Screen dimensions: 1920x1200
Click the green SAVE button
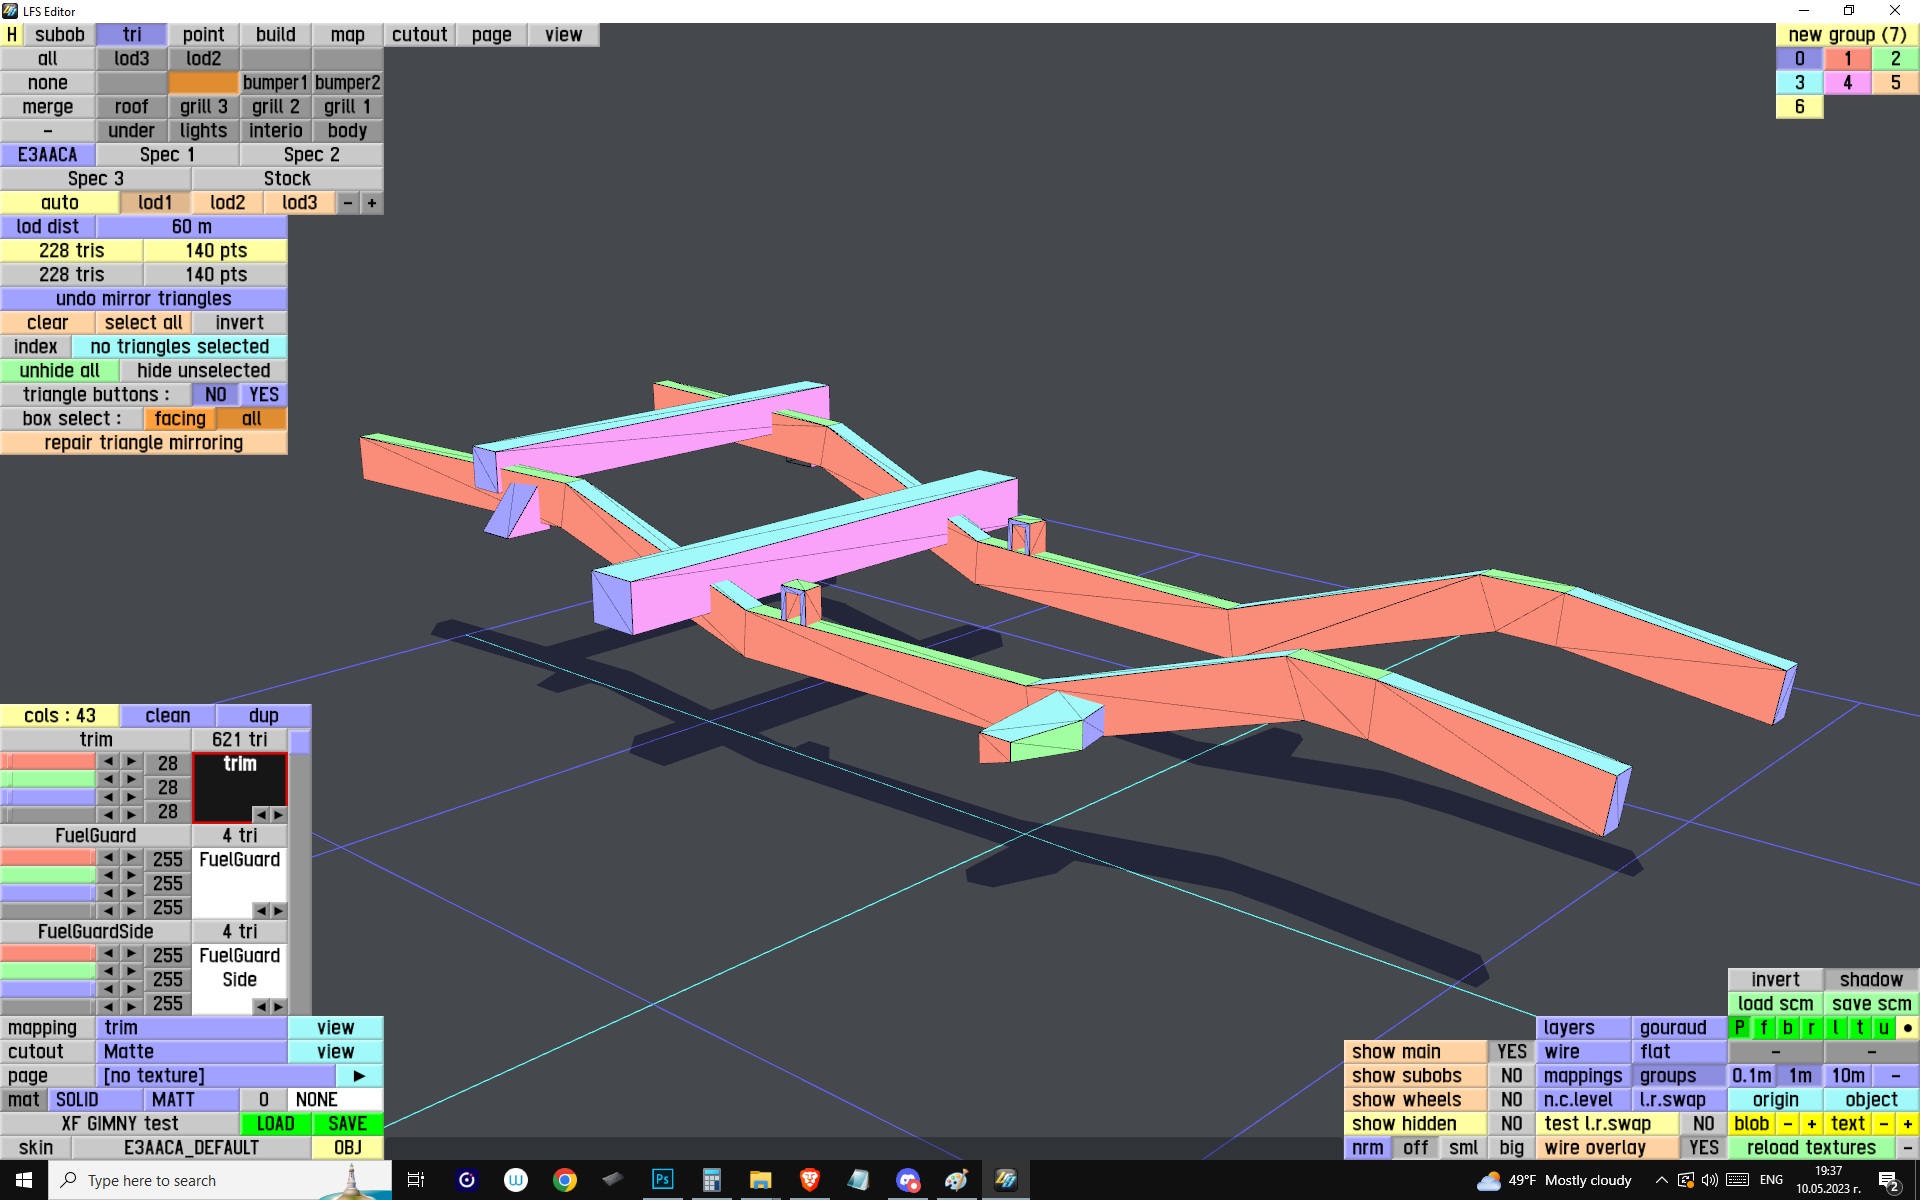347,1123
